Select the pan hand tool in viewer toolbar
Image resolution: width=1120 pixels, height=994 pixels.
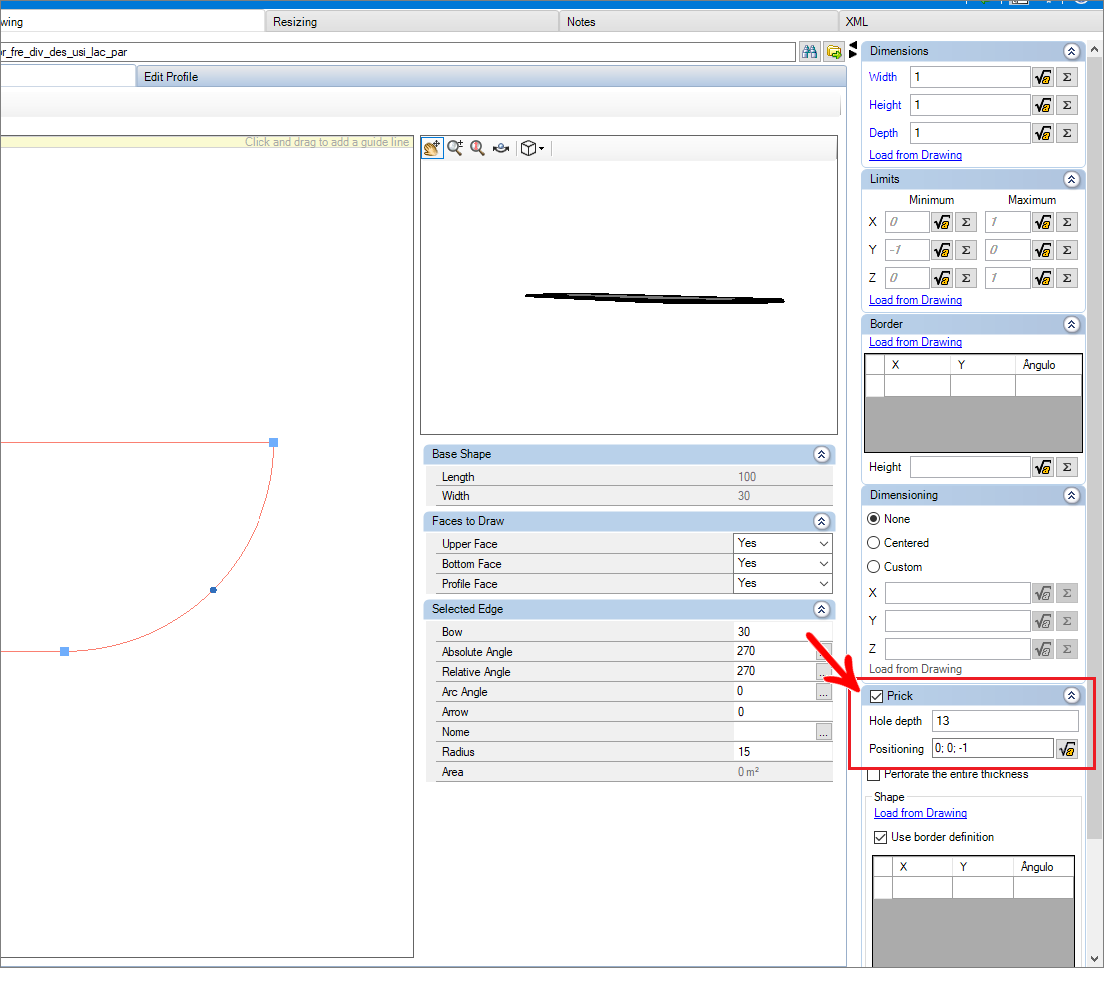(x=432, y=149)
